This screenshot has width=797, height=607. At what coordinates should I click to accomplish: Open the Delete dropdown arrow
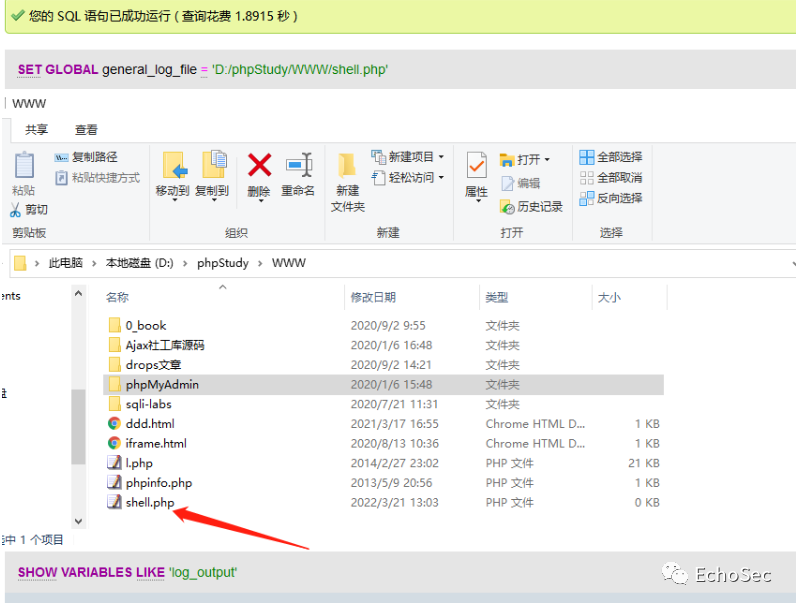tap(261, 201)
